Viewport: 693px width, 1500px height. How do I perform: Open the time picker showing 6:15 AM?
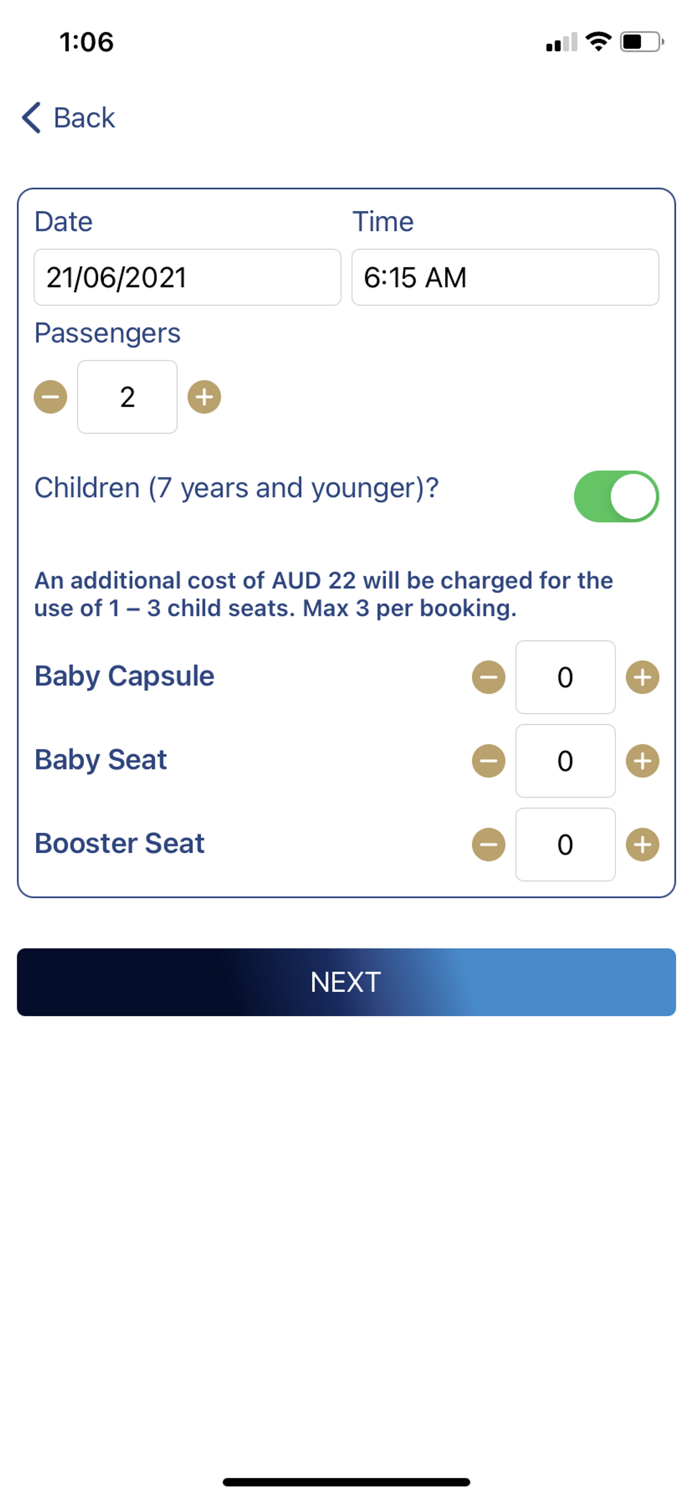[504, 277]
